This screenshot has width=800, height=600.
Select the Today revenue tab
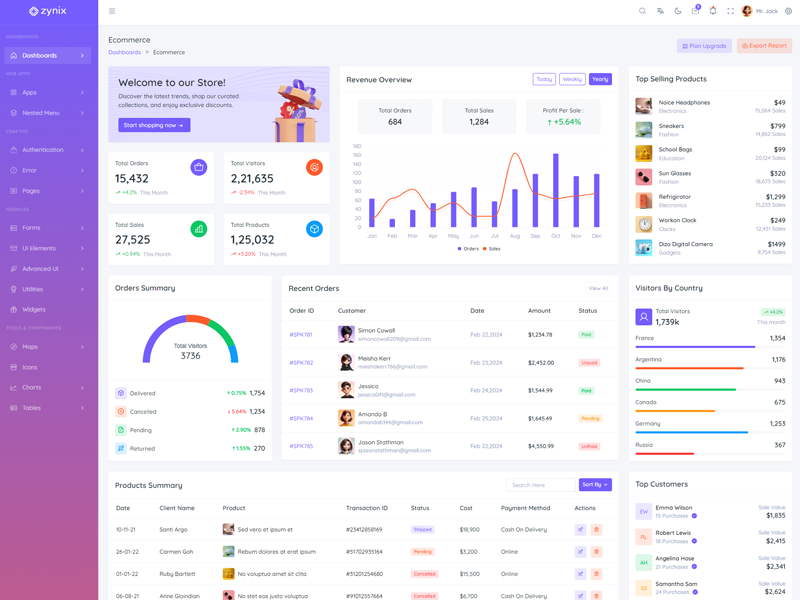click(544, 79)
